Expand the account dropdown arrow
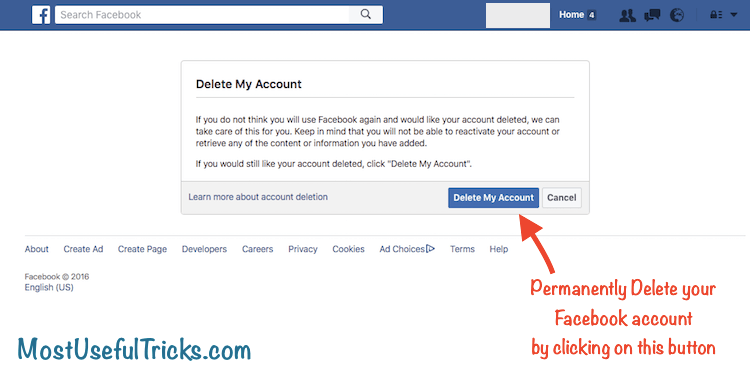 coord(734,15)
